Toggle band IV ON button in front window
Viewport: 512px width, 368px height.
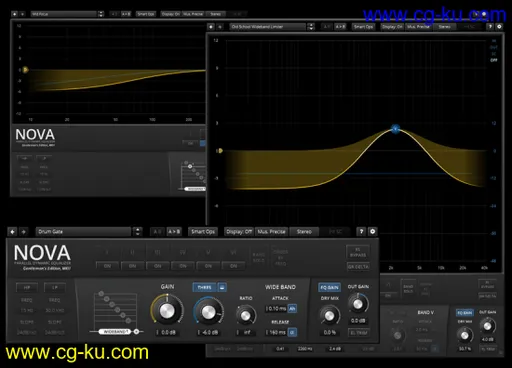(183, 266)
